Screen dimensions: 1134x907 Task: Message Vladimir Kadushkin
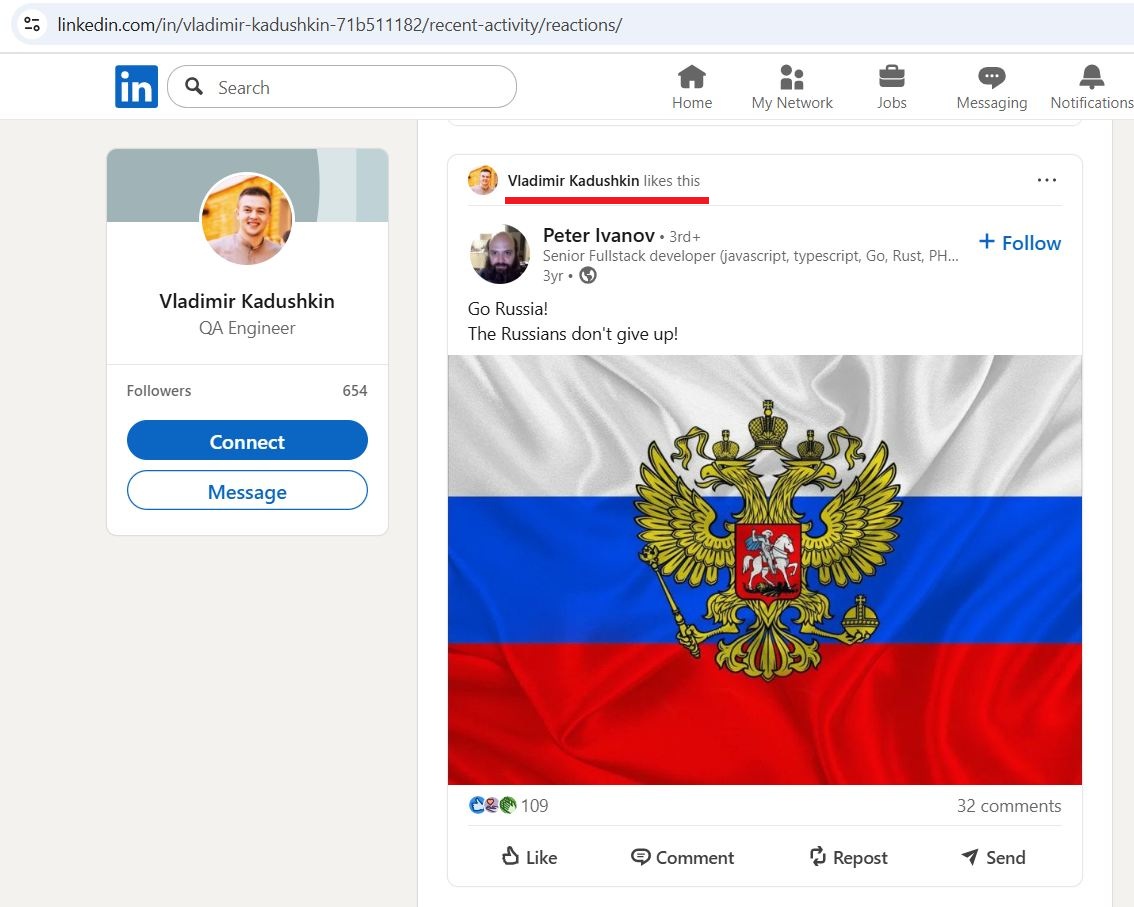click(247, 490)
